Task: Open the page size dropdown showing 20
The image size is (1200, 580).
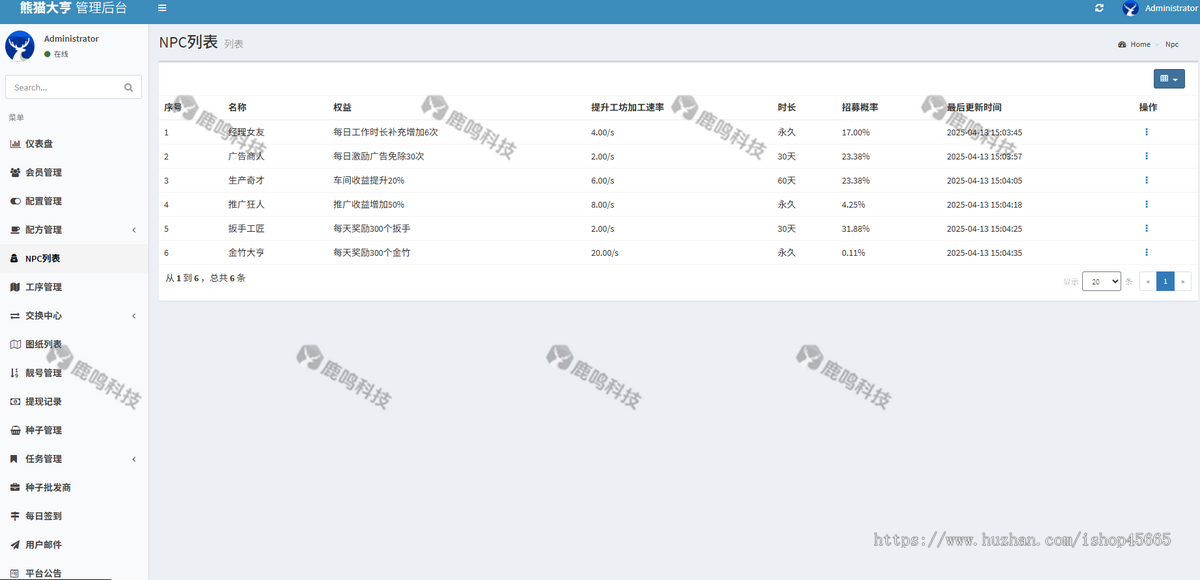Action: 1101,282
